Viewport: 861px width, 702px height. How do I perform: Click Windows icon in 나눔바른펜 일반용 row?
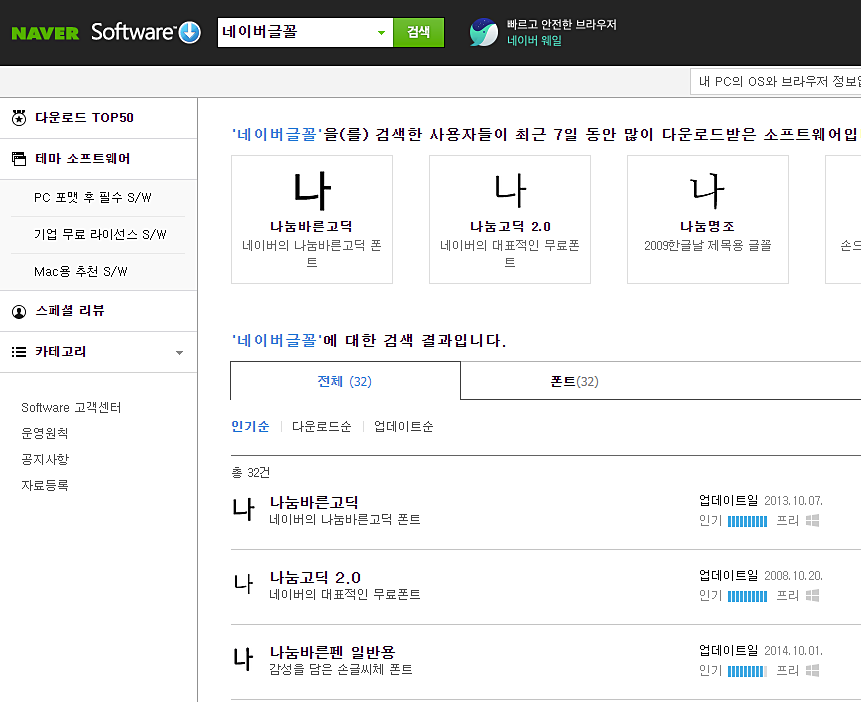point(813,670)
